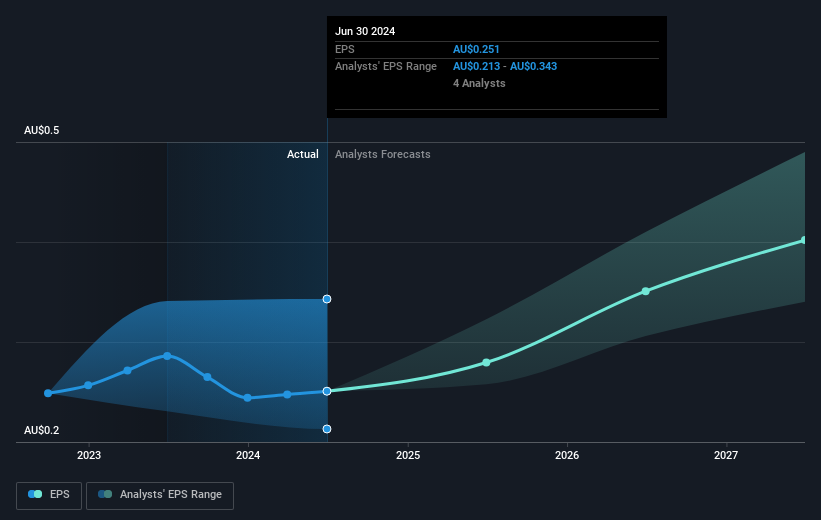Screen dimensions: 821x520
Task: Click the 2027 x-axis label
Action: [x=726, y=455]
